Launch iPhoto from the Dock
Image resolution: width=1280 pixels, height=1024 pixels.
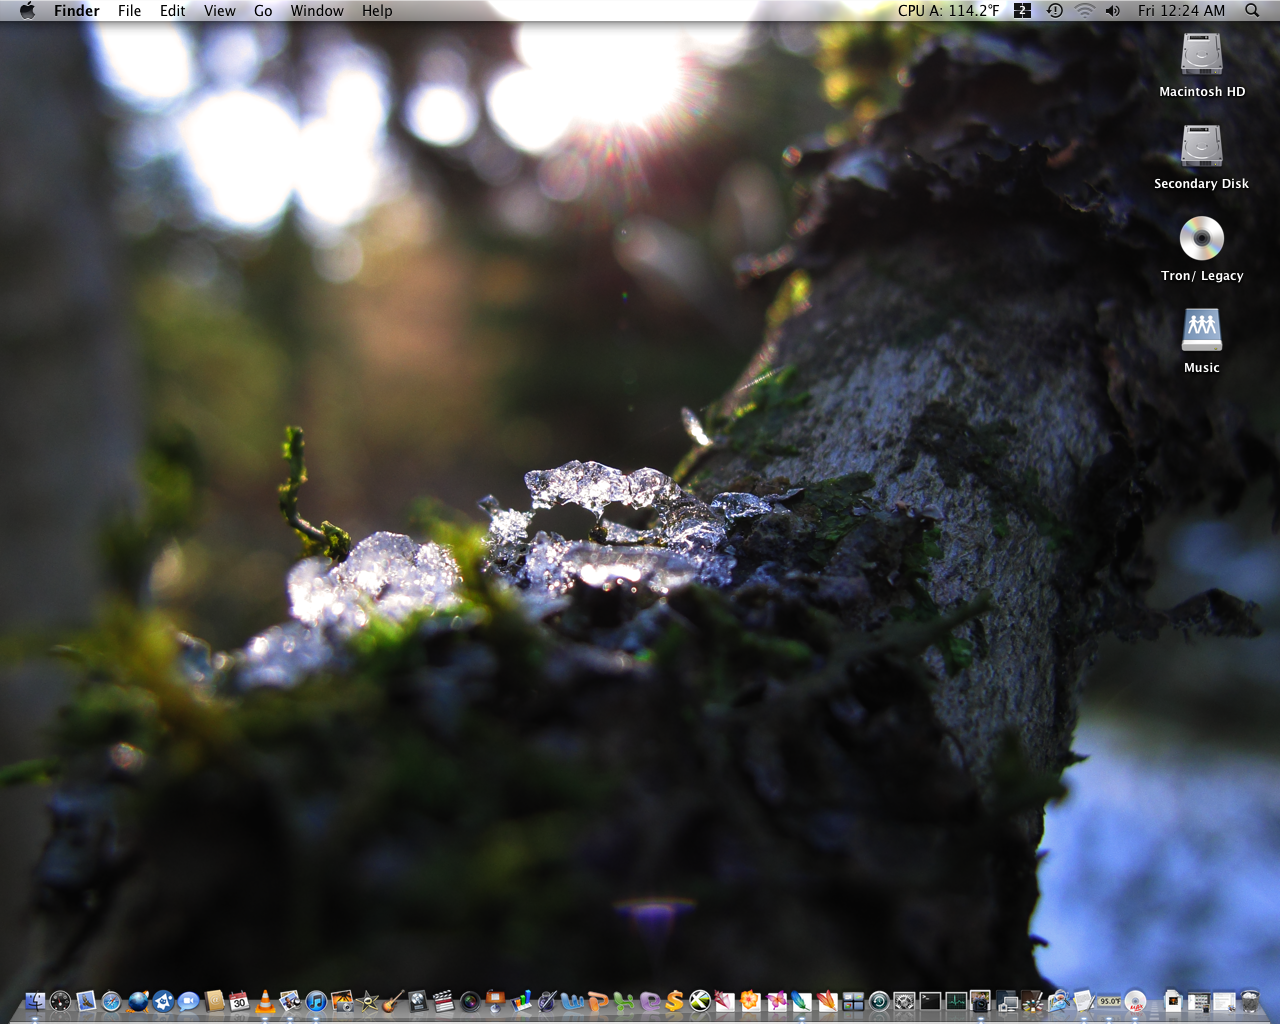coord(342,1001)
